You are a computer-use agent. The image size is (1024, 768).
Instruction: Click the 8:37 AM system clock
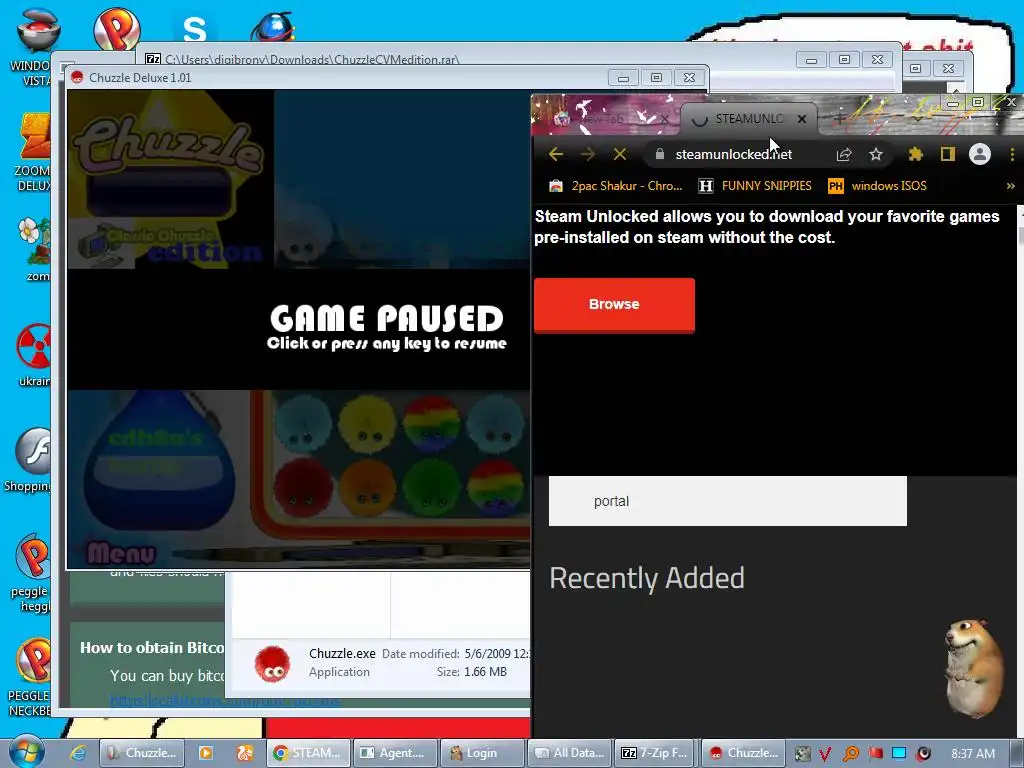(x=972, y=754)
